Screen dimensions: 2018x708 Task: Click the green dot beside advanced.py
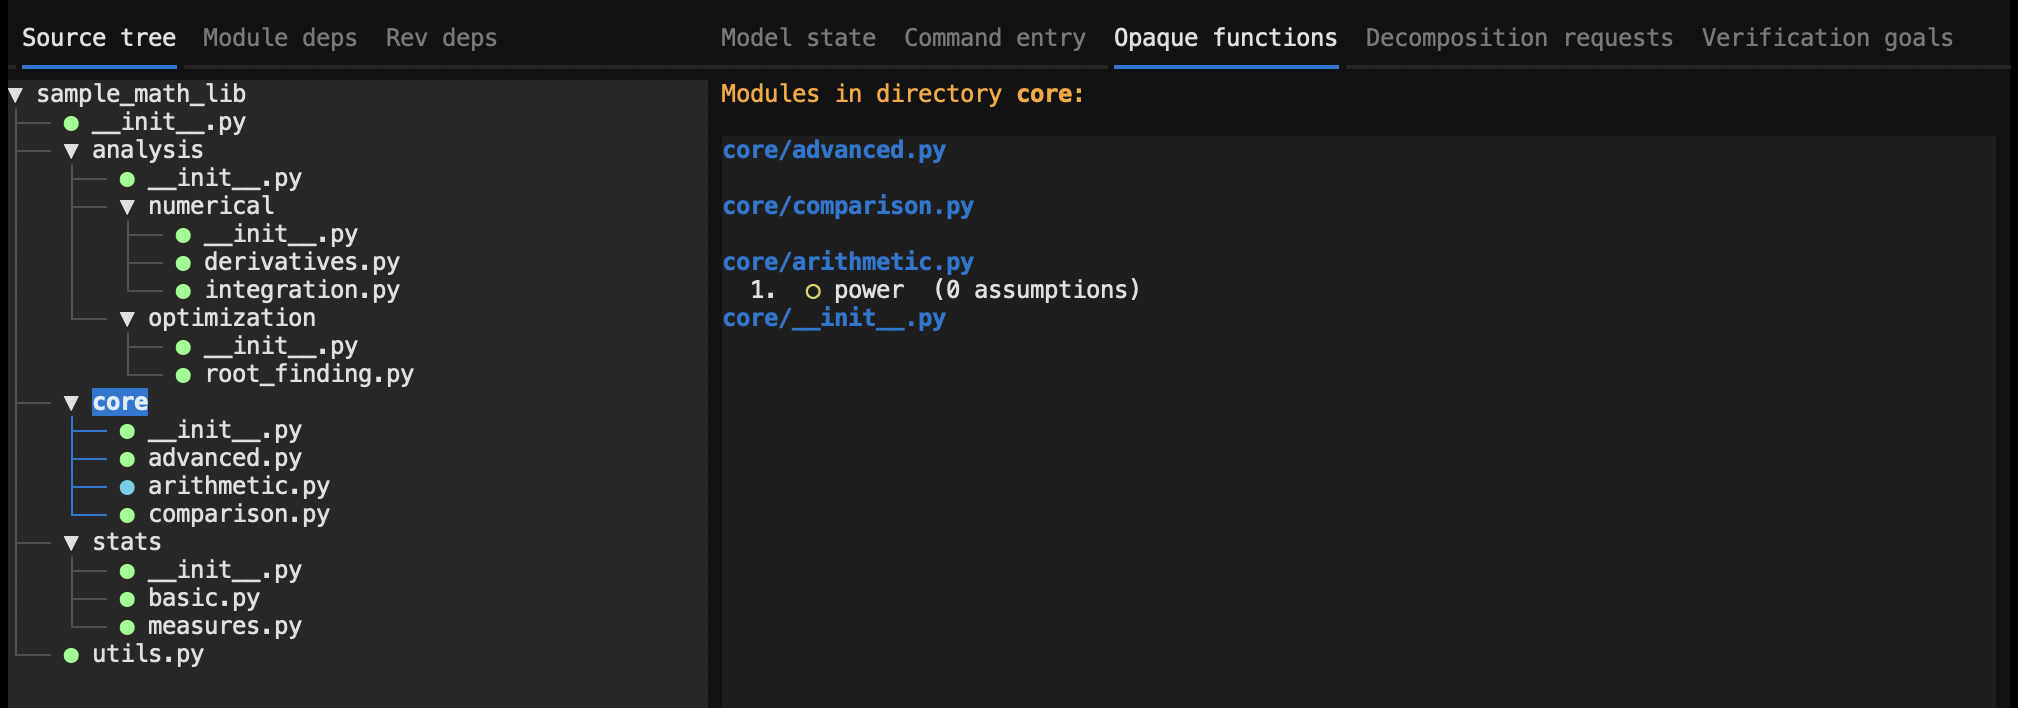pos(127,460)
